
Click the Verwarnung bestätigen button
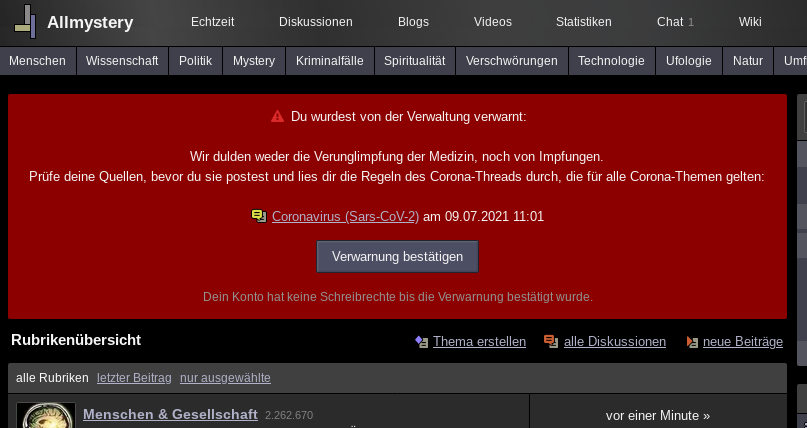[x=397, y=256]
